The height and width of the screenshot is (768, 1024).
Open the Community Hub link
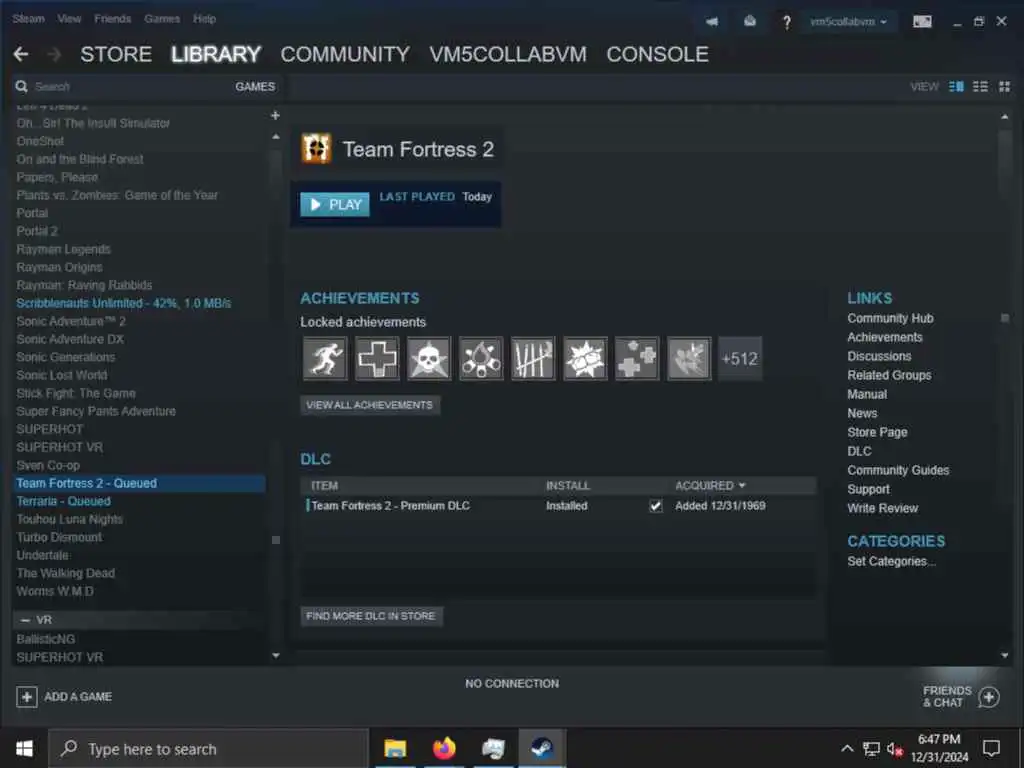[890, 318]
